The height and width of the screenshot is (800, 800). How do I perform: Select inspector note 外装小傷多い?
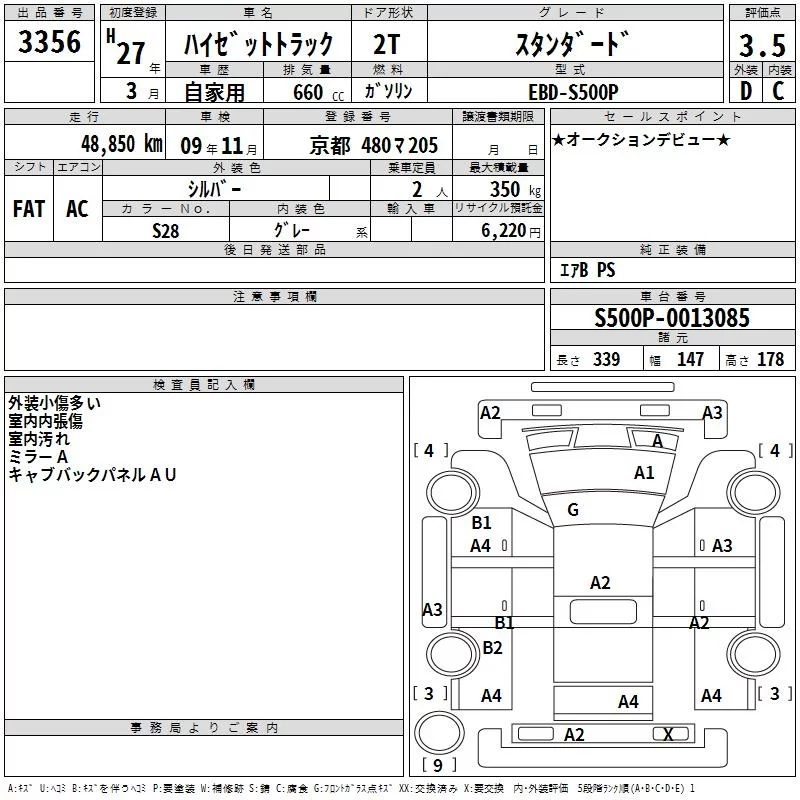(x=54, y=403)
